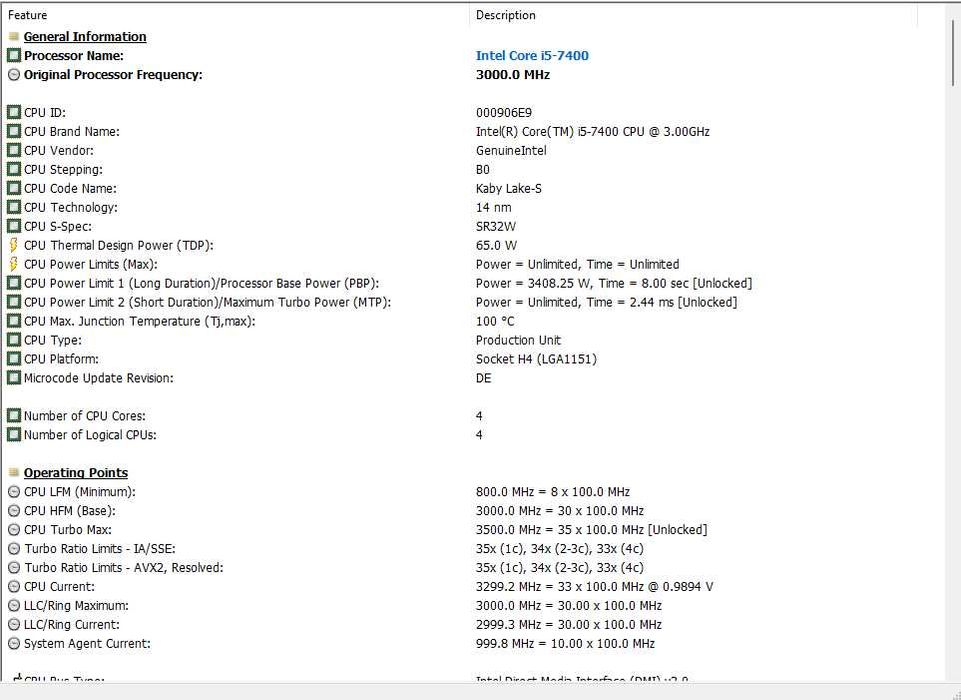Open the Intel Core i5-7400 link

[532, 56]
